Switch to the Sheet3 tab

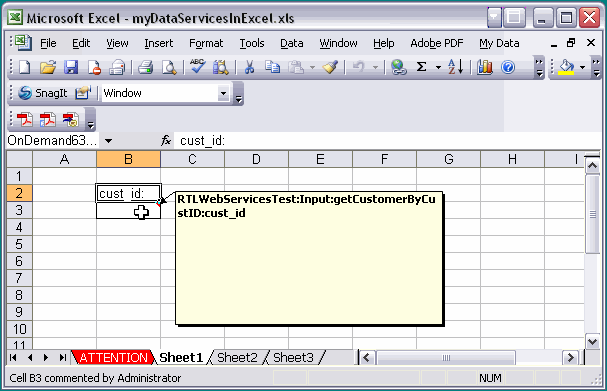(293, 358)
